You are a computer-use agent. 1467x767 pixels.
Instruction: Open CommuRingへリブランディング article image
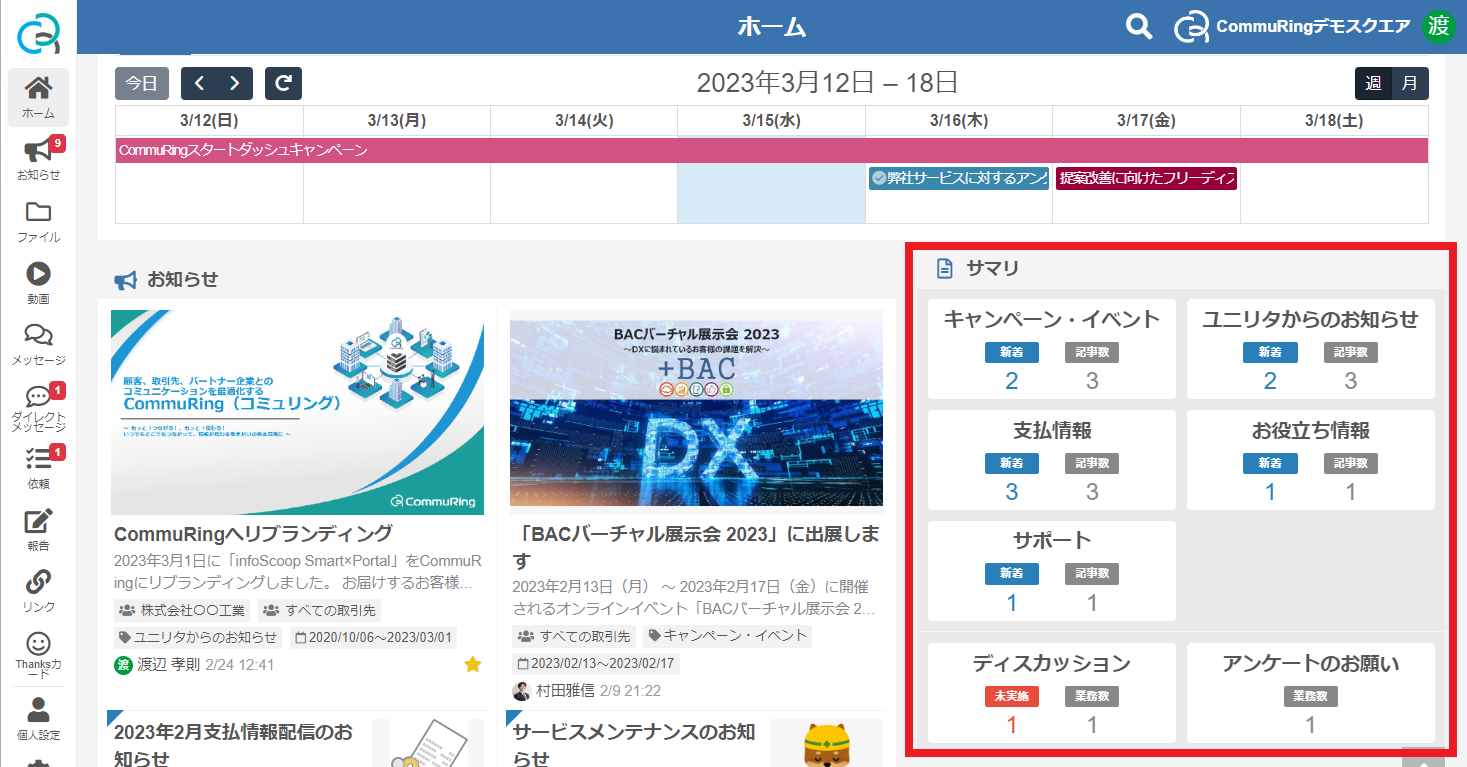tap(297, 412)
